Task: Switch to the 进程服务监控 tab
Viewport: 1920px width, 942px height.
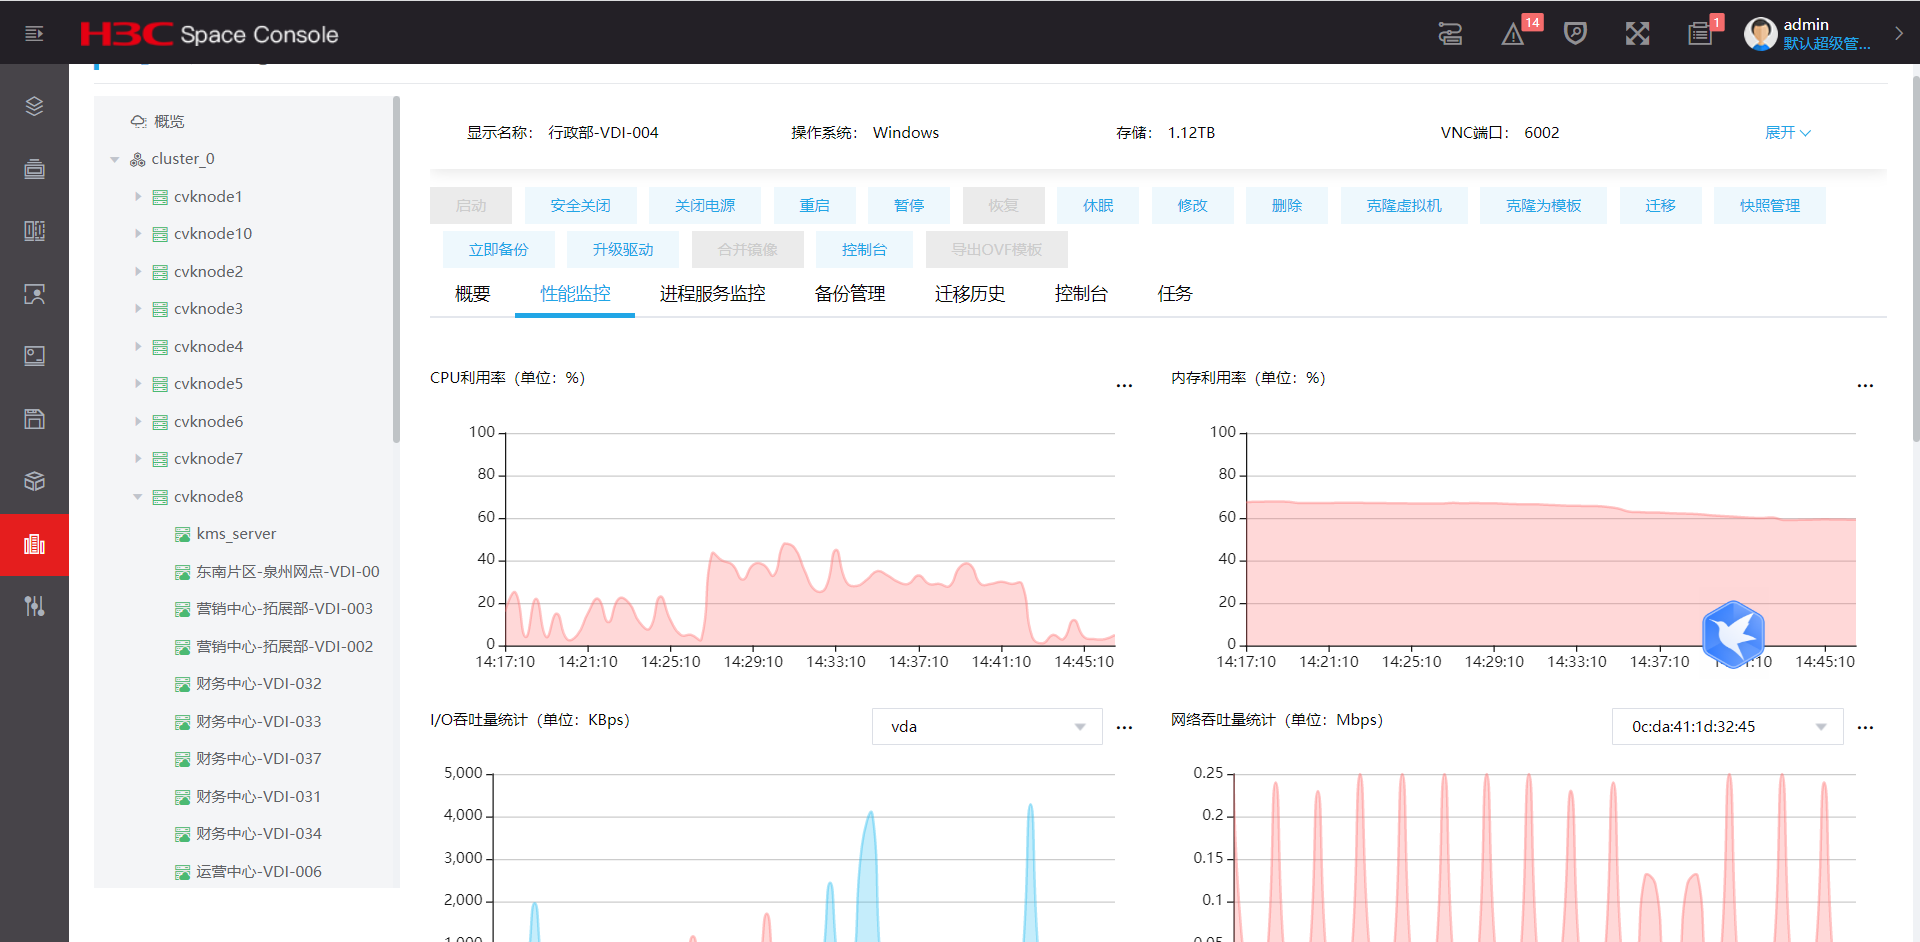Action: pos(712,294)
